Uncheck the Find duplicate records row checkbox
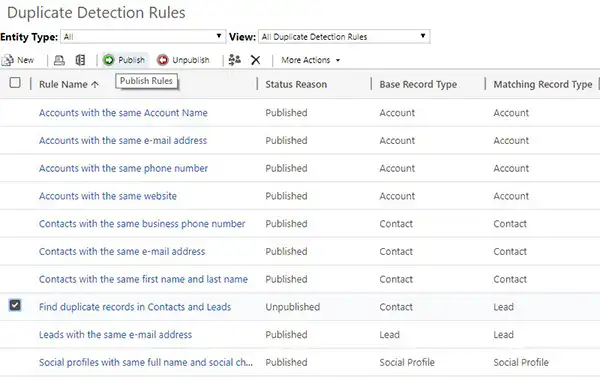The image size is (600, 392). click(x=15, y=305)
